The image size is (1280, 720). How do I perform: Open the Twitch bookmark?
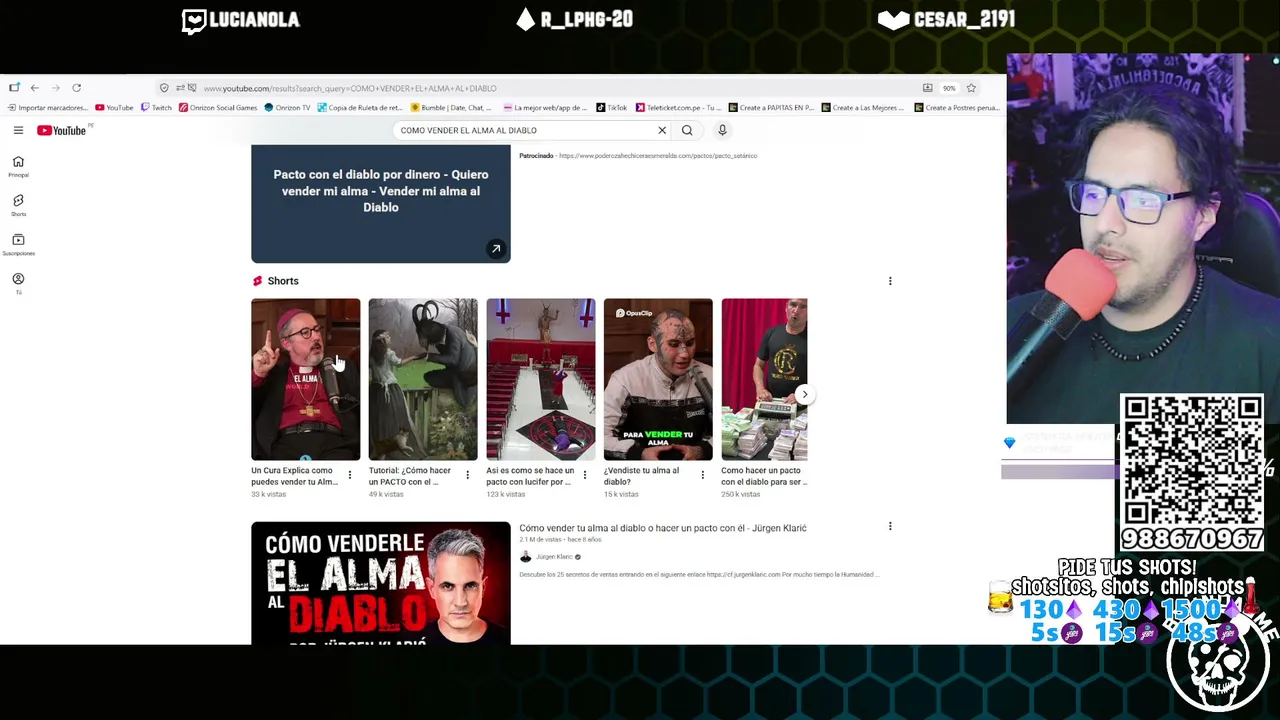point(156,108)
